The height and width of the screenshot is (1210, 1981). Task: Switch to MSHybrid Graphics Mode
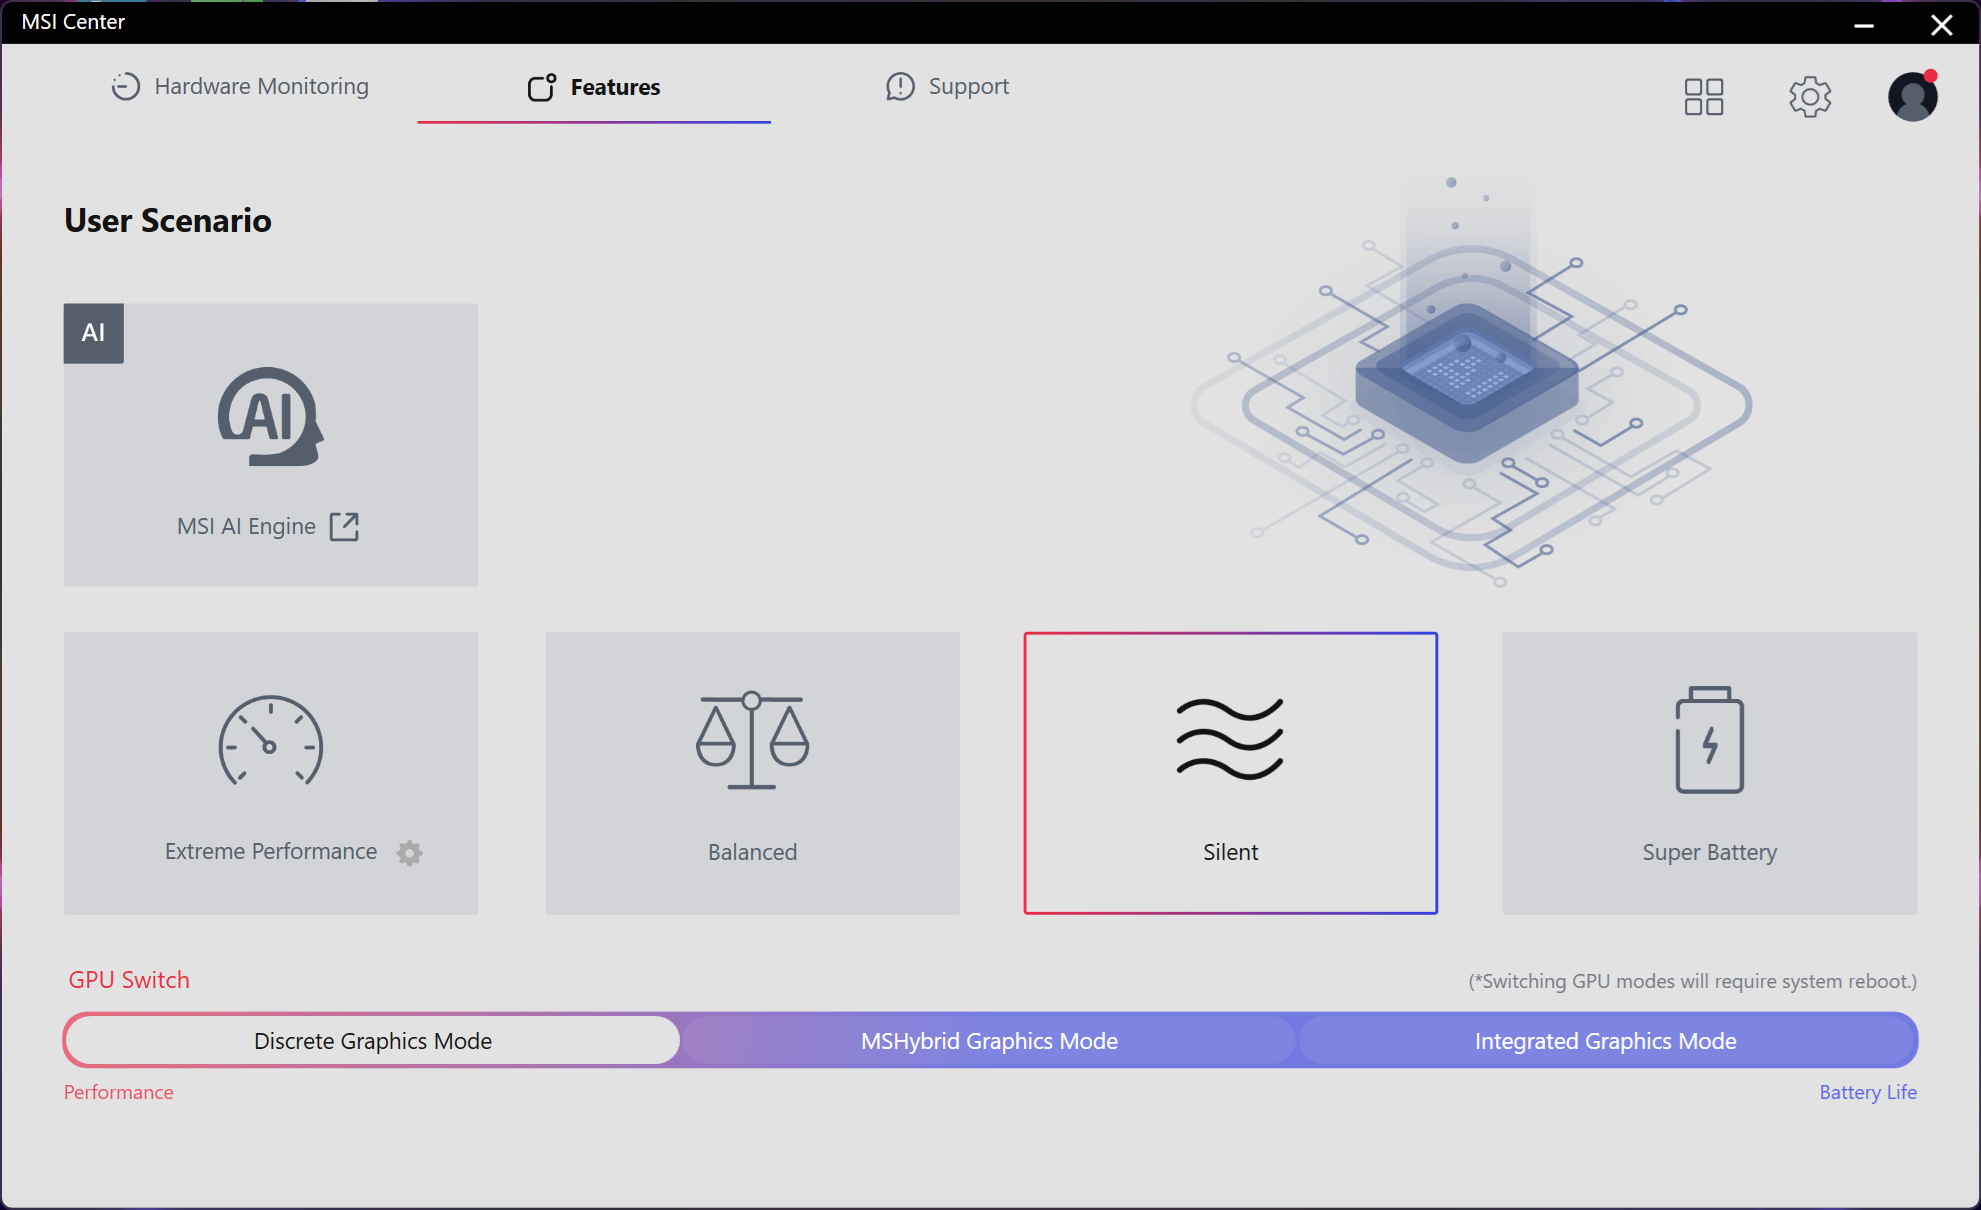point(989,1041)
